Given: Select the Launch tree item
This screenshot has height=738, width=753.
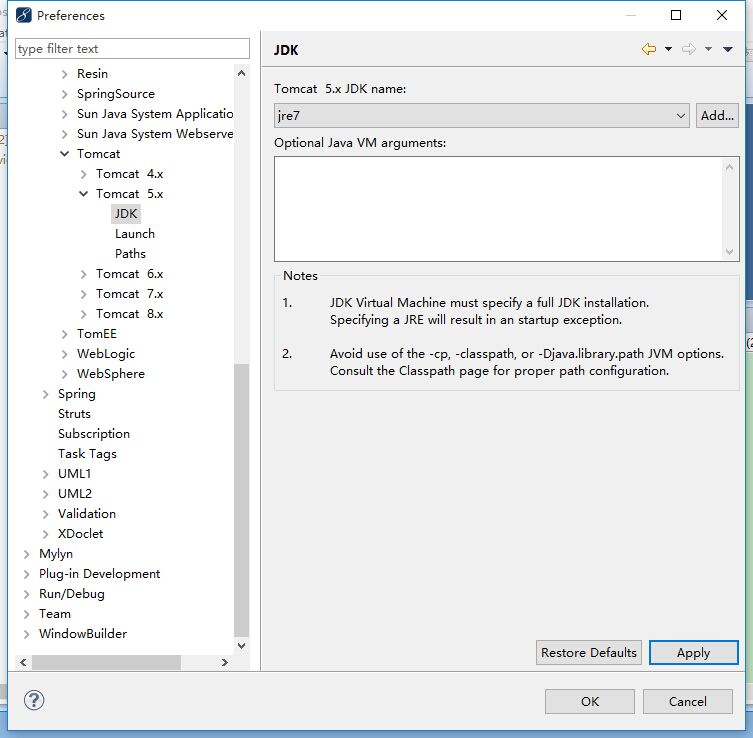Looking at the screenshot, I should click(x=135, y=234).
